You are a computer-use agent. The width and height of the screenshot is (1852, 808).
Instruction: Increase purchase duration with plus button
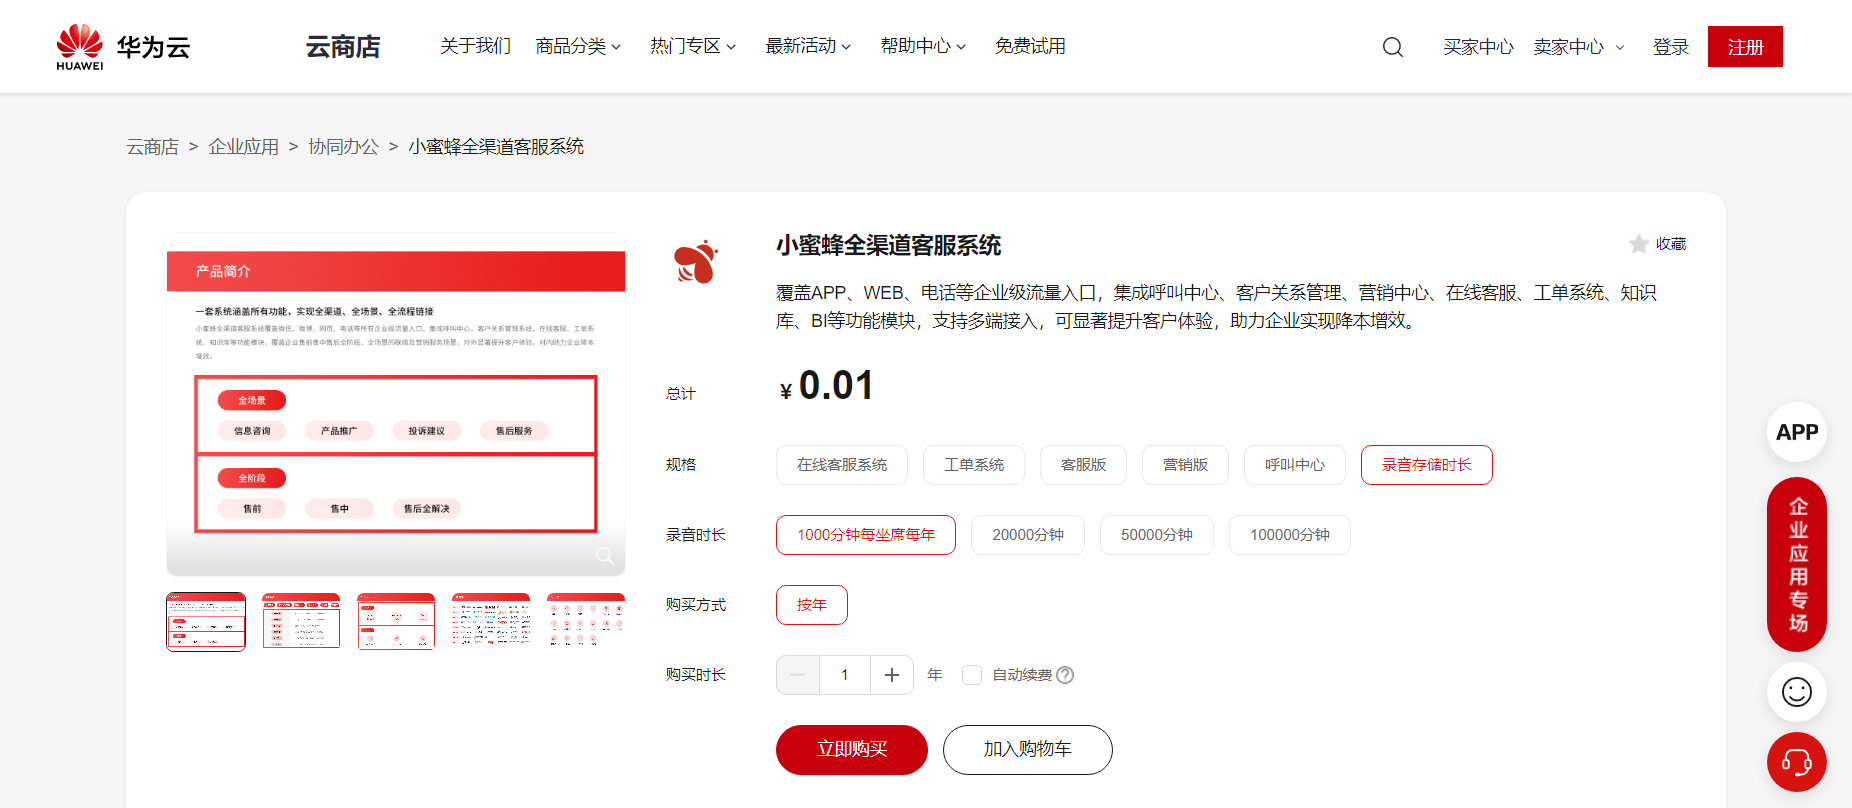click(892, 675)
